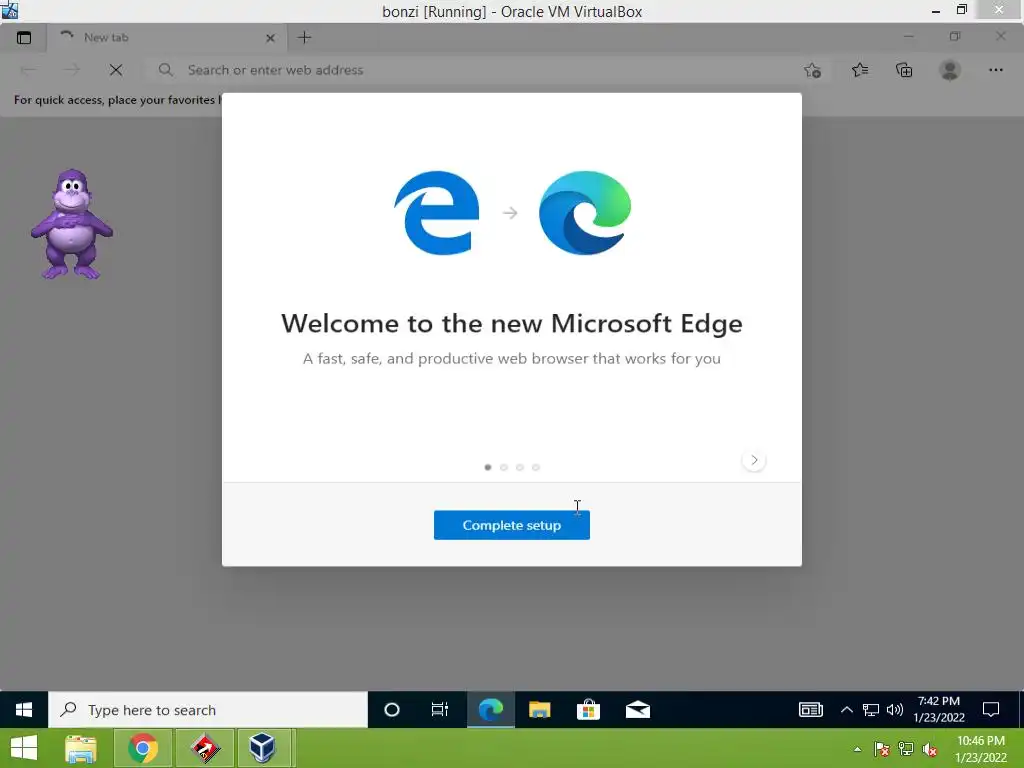The image size is (1024, 768).
Task: Minimize the Edge browser window
Action: click(908, 37)
